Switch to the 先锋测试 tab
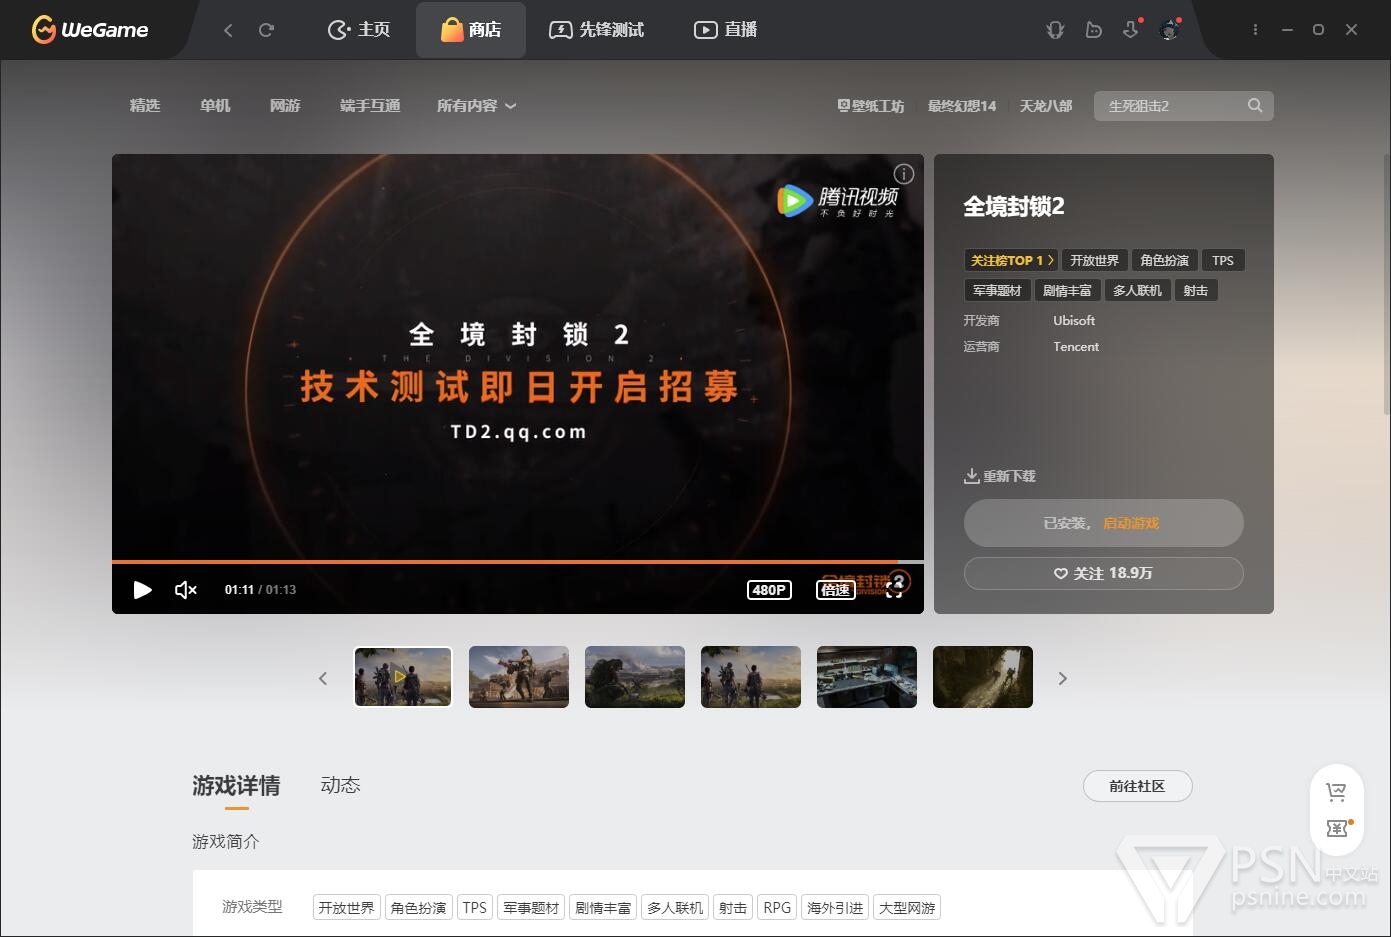Screen dimensions: 1391x937 point(597,30)
